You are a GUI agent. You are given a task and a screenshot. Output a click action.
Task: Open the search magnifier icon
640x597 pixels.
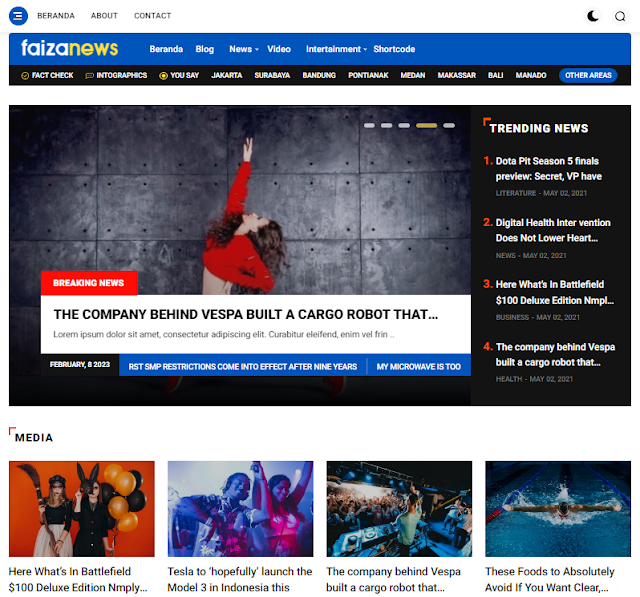click(x=620, y=16)
